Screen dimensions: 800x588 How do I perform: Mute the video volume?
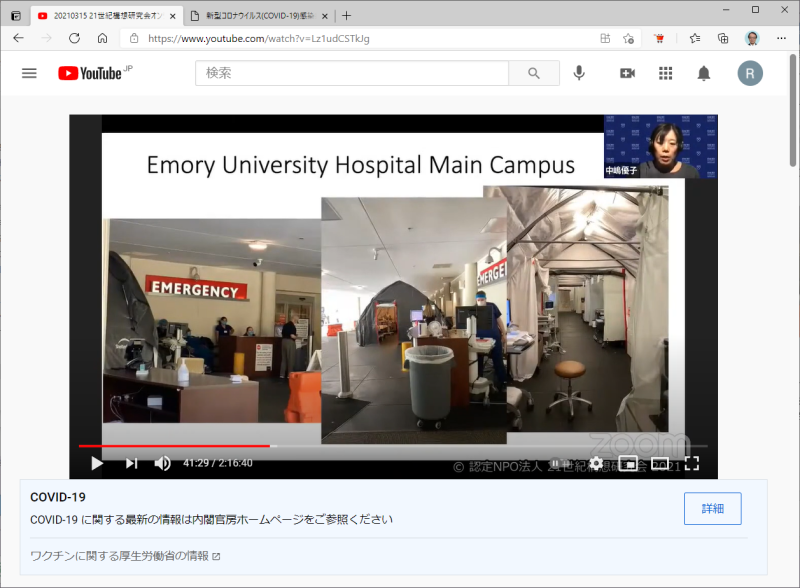click(162, 463)
